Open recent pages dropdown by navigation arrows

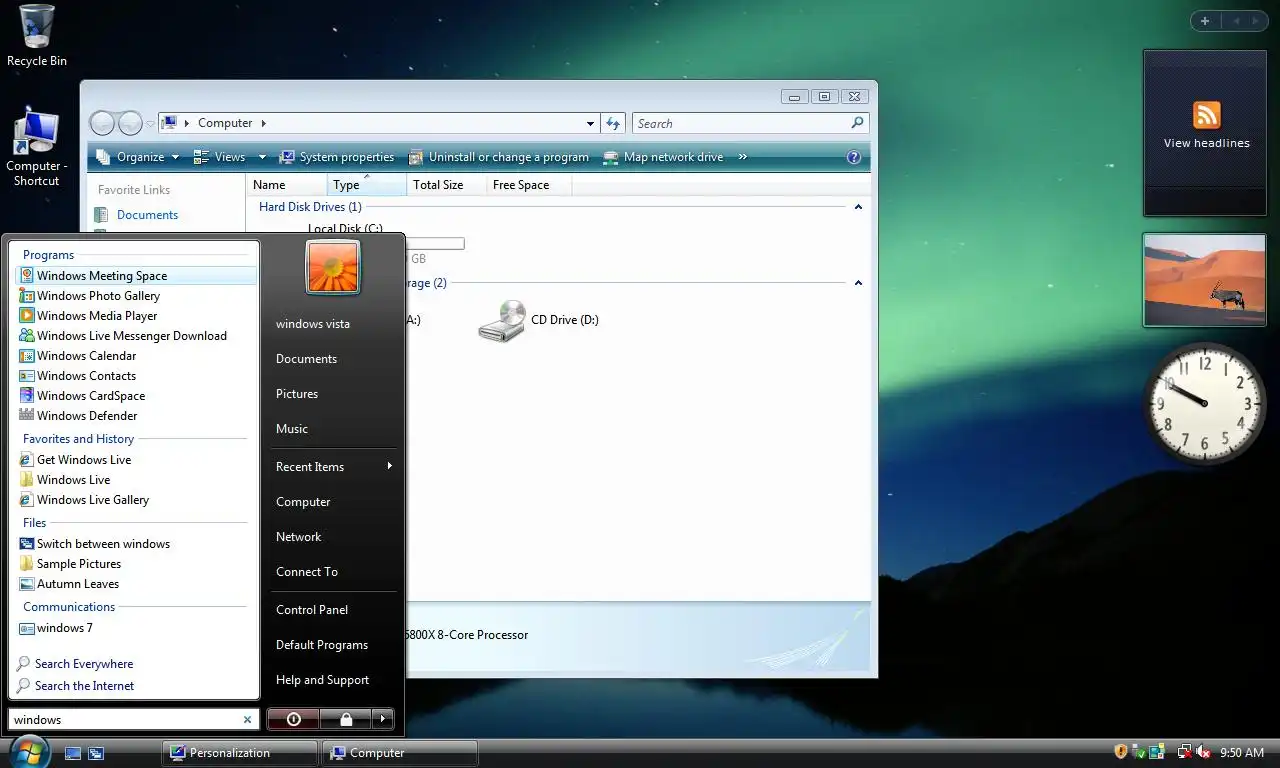pyautogui.click(x=150, y=124)
